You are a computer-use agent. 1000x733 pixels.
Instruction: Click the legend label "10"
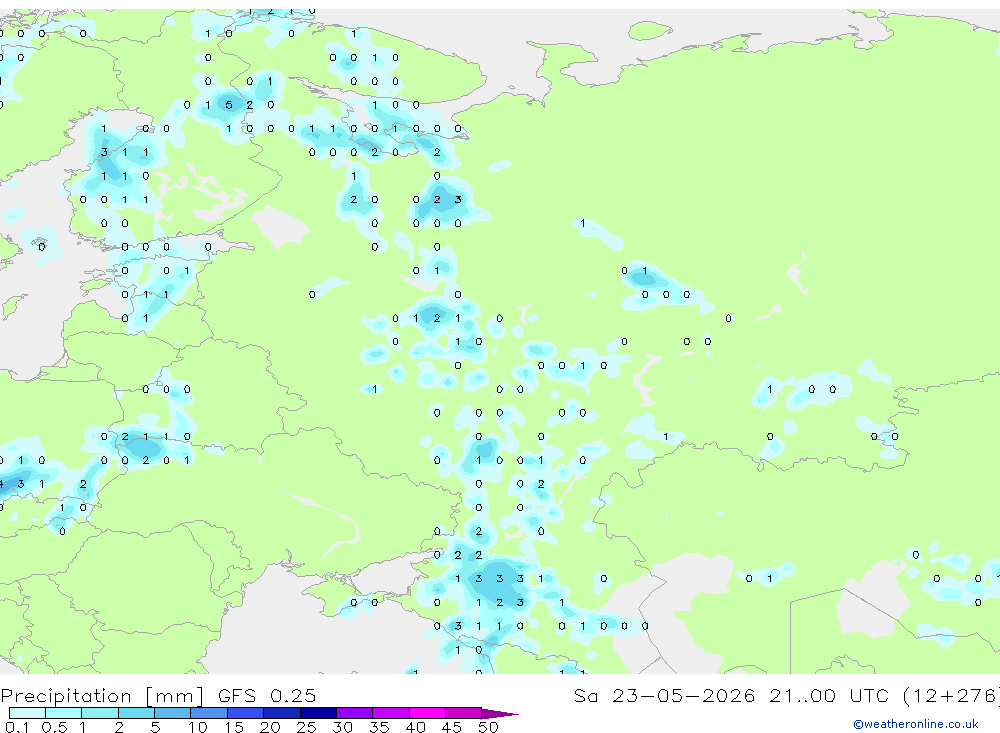(198, 727)
